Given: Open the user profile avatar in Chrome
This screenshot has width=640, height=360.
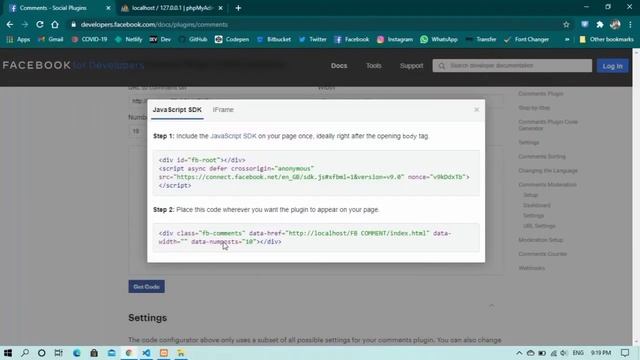Looking at the screenshot, I should coord(615,24).
